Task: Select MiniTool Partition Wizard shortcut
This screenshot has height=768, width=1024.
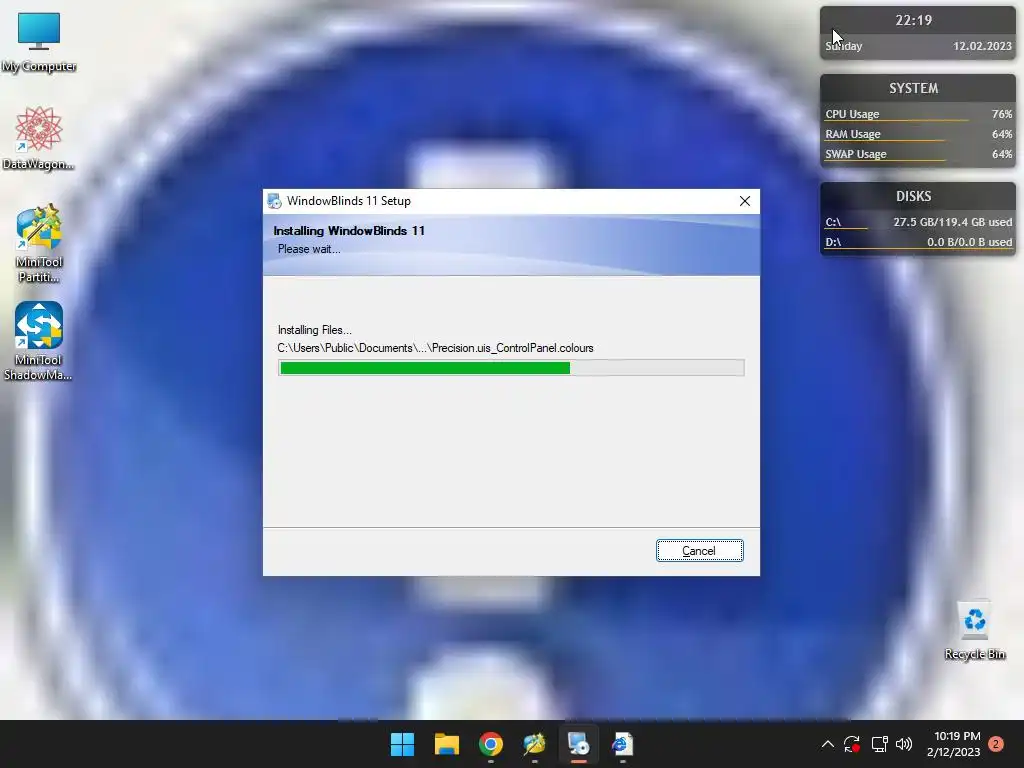Action: point(39,244)
